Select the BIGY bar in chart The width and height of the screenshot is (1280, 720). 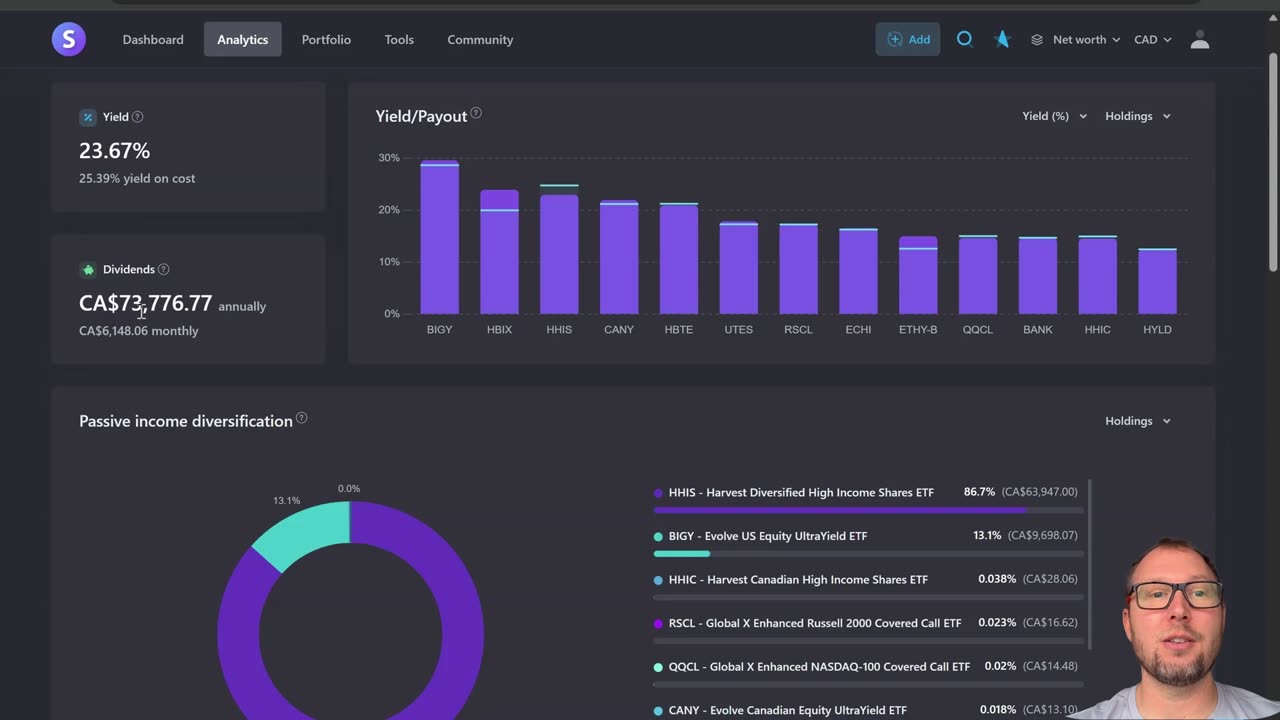439,237
